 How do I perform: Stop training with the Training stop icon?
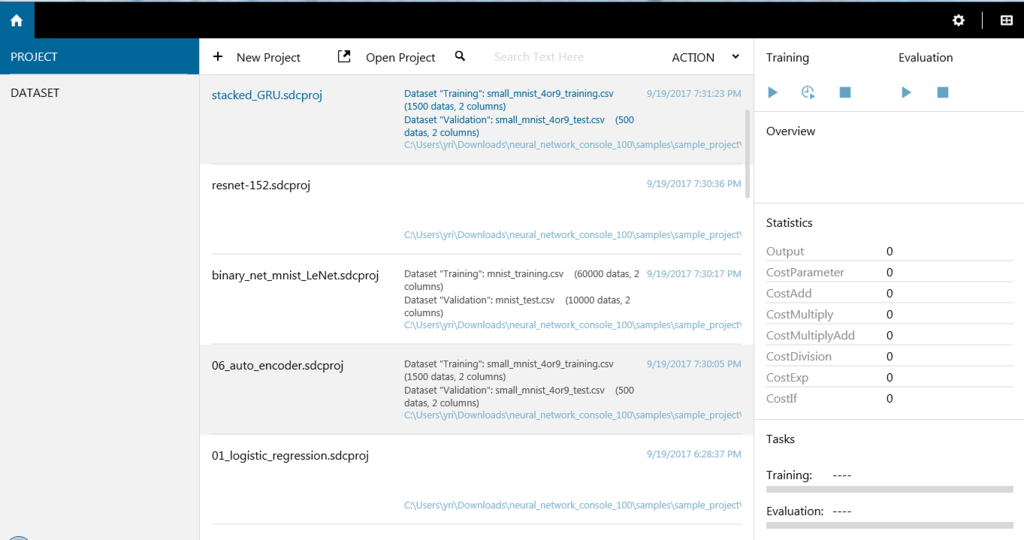pyautogui.click(x=845, y=93)
